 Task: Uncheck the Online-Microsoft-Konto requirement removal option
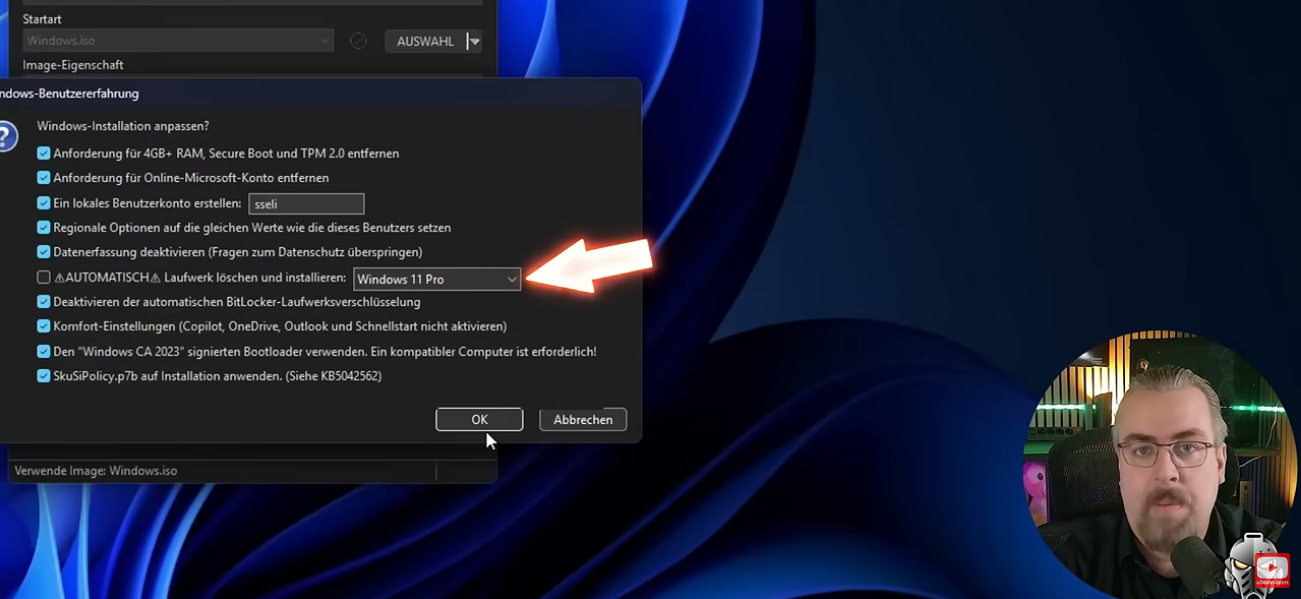pyautogui.click(x=43, y=178)
